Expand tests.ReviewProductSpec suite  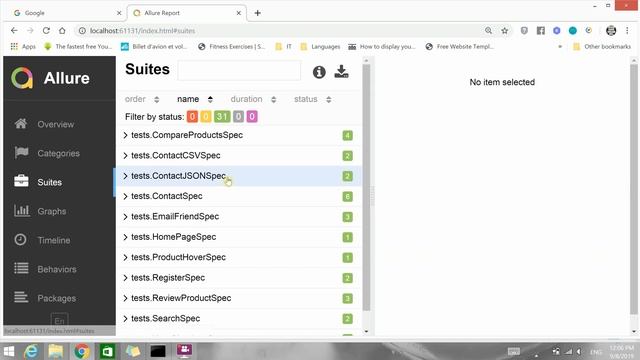pyautogui.click(x=239, y=298)
